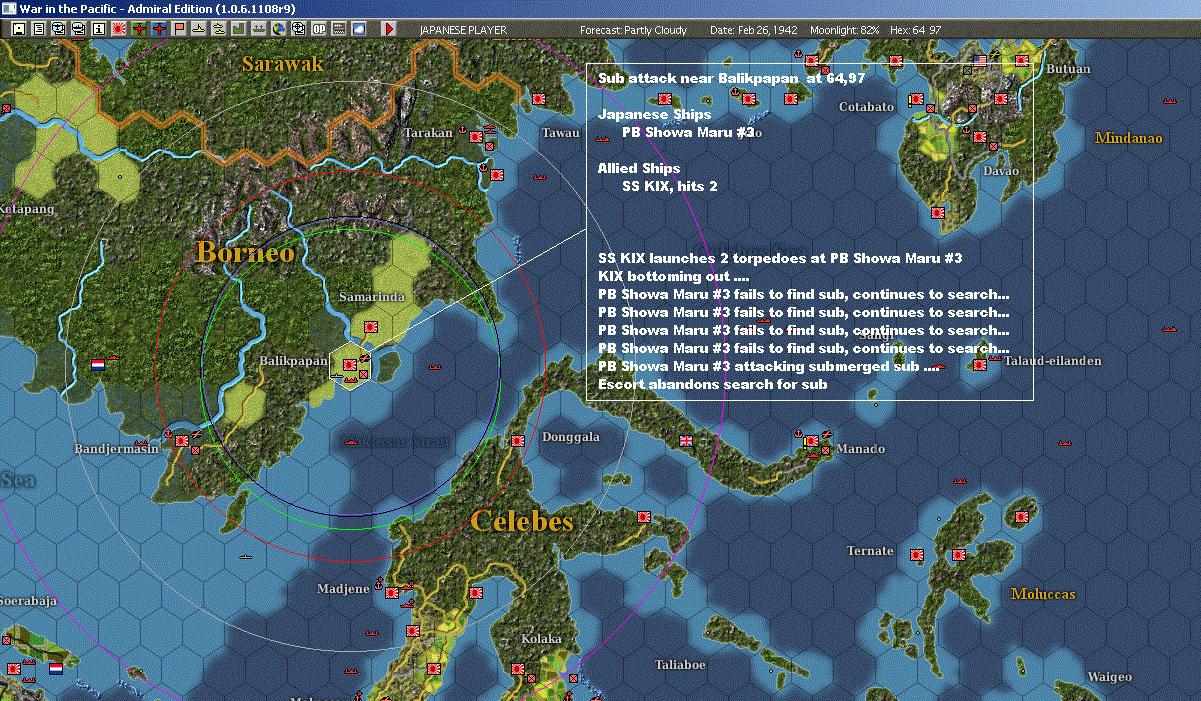Select the Japanese flag at Donggala
Viewport: 1201px width, 701px height.
point(518,441)
